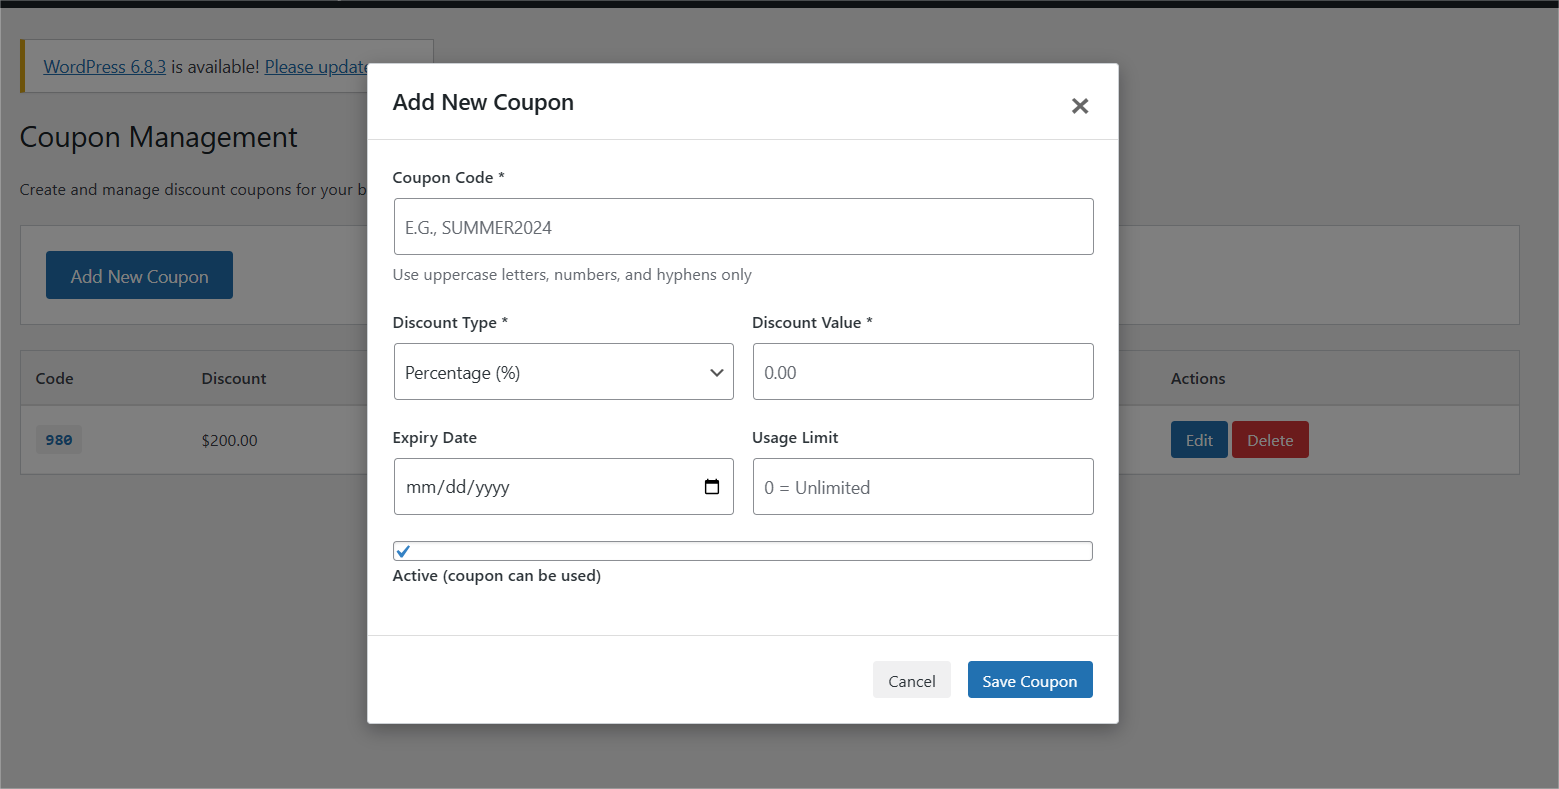
Task: Focus the Discount Value field
Action: pyautogui.click(x=922, y=371)
